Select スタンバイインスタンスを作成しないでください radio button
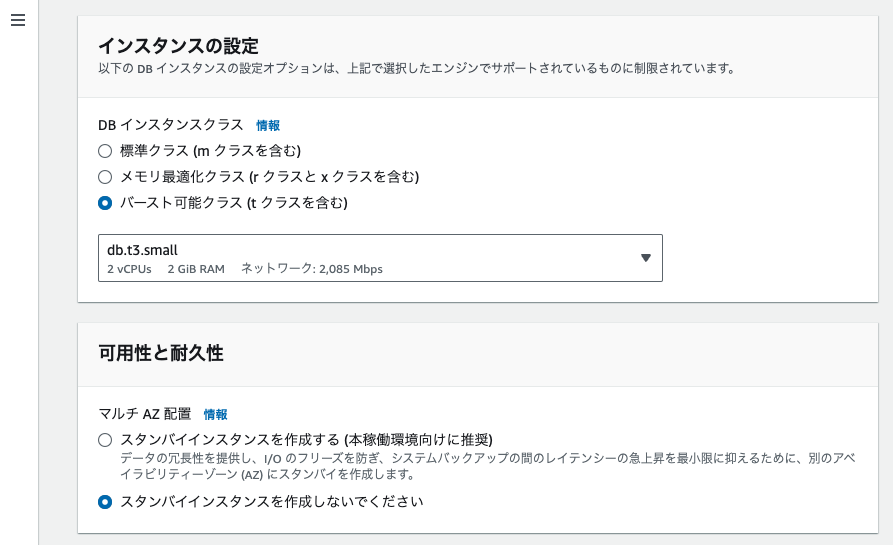 tap(105, 502)
